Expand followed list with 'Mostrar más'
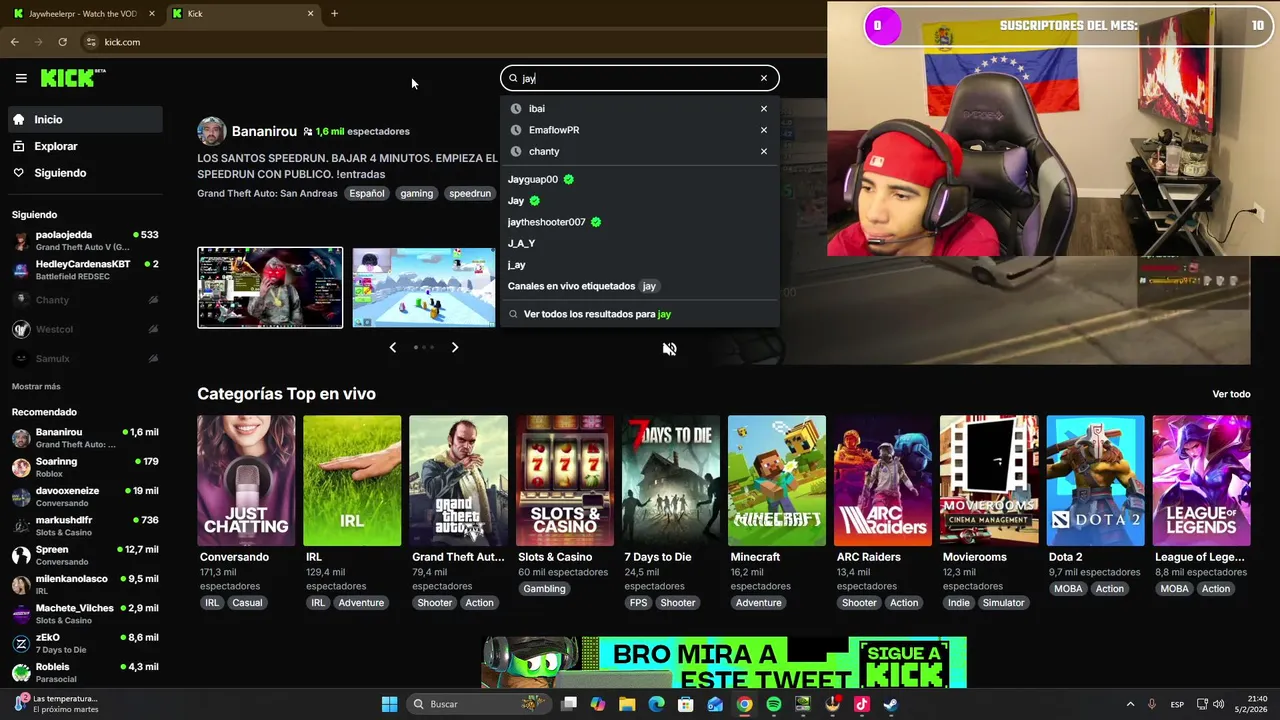Viewport: 1280px width, 720px height. tap(36, 387)
